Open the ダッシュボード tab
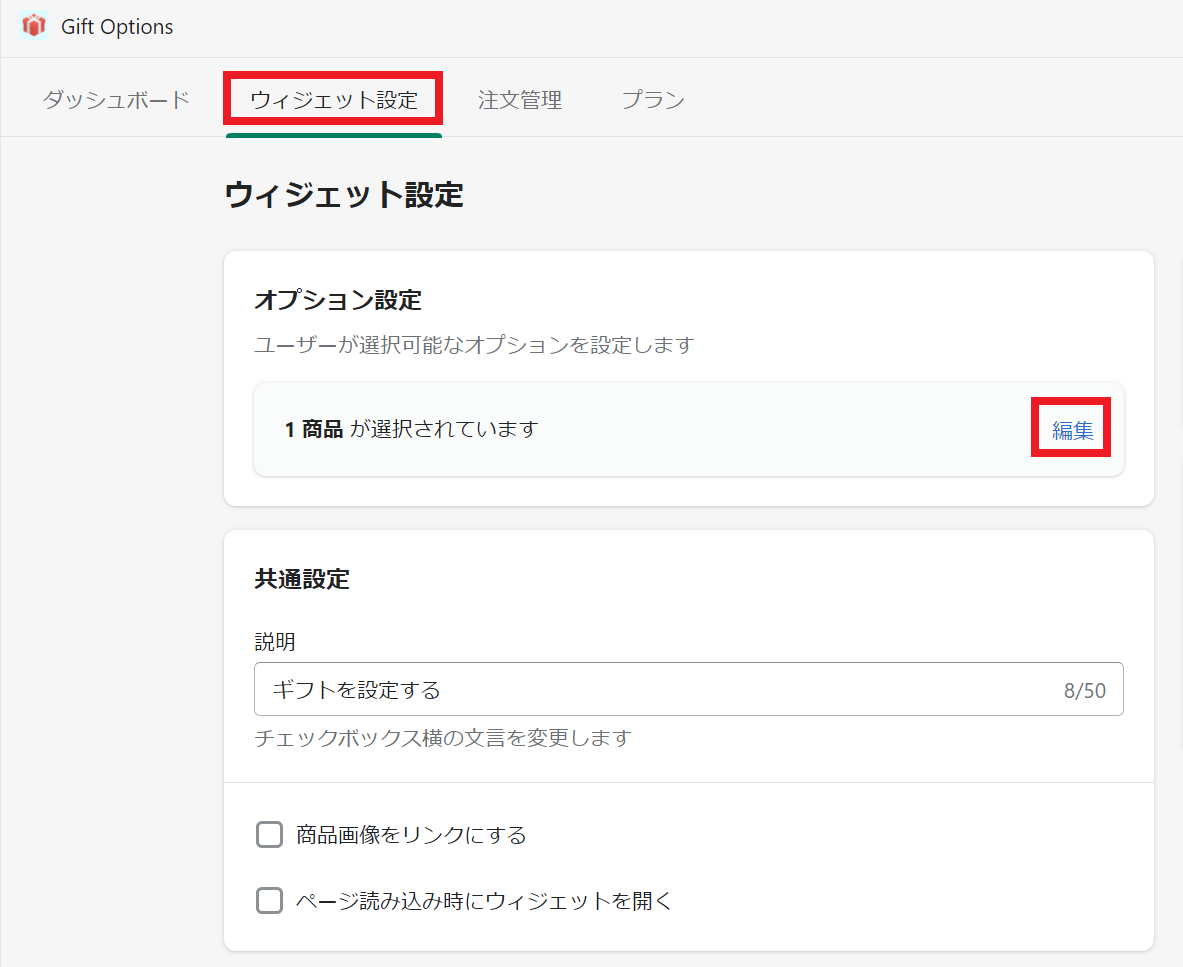This screenshot has height=967, width=1183. click(x=116, y=100)
